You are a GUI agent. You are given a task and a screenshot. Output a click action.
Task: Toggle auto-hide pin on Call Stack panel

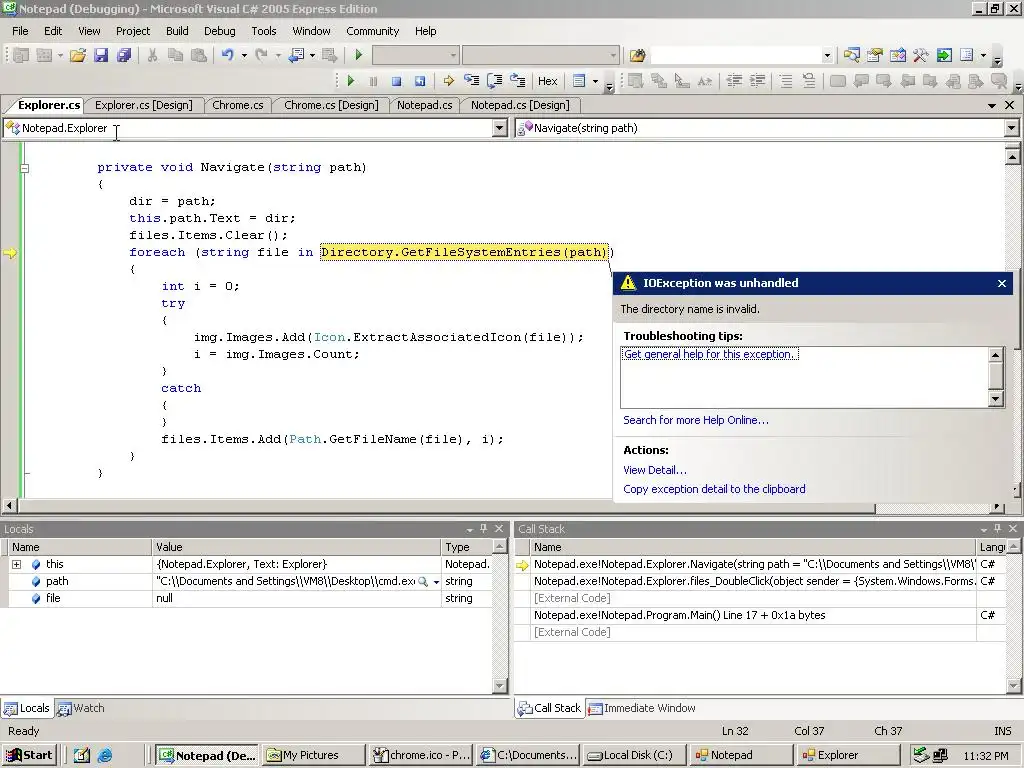[997, 528]
